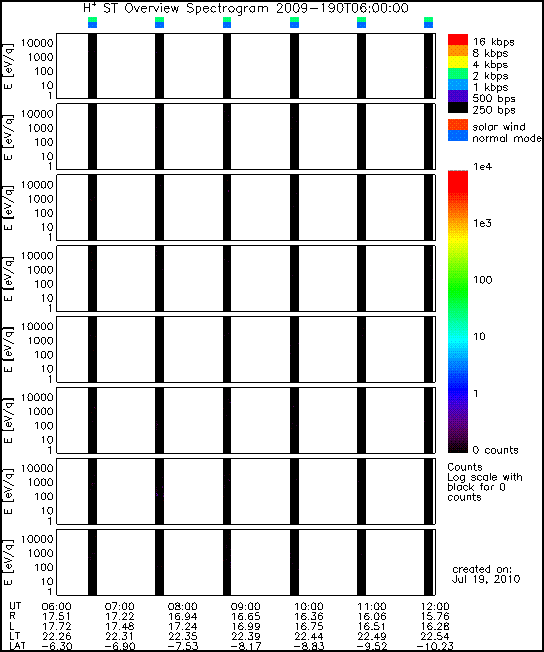This screenshot has height=652, width=544.
Task: Click the LT value 22.35
Action: tap(183, 637)
